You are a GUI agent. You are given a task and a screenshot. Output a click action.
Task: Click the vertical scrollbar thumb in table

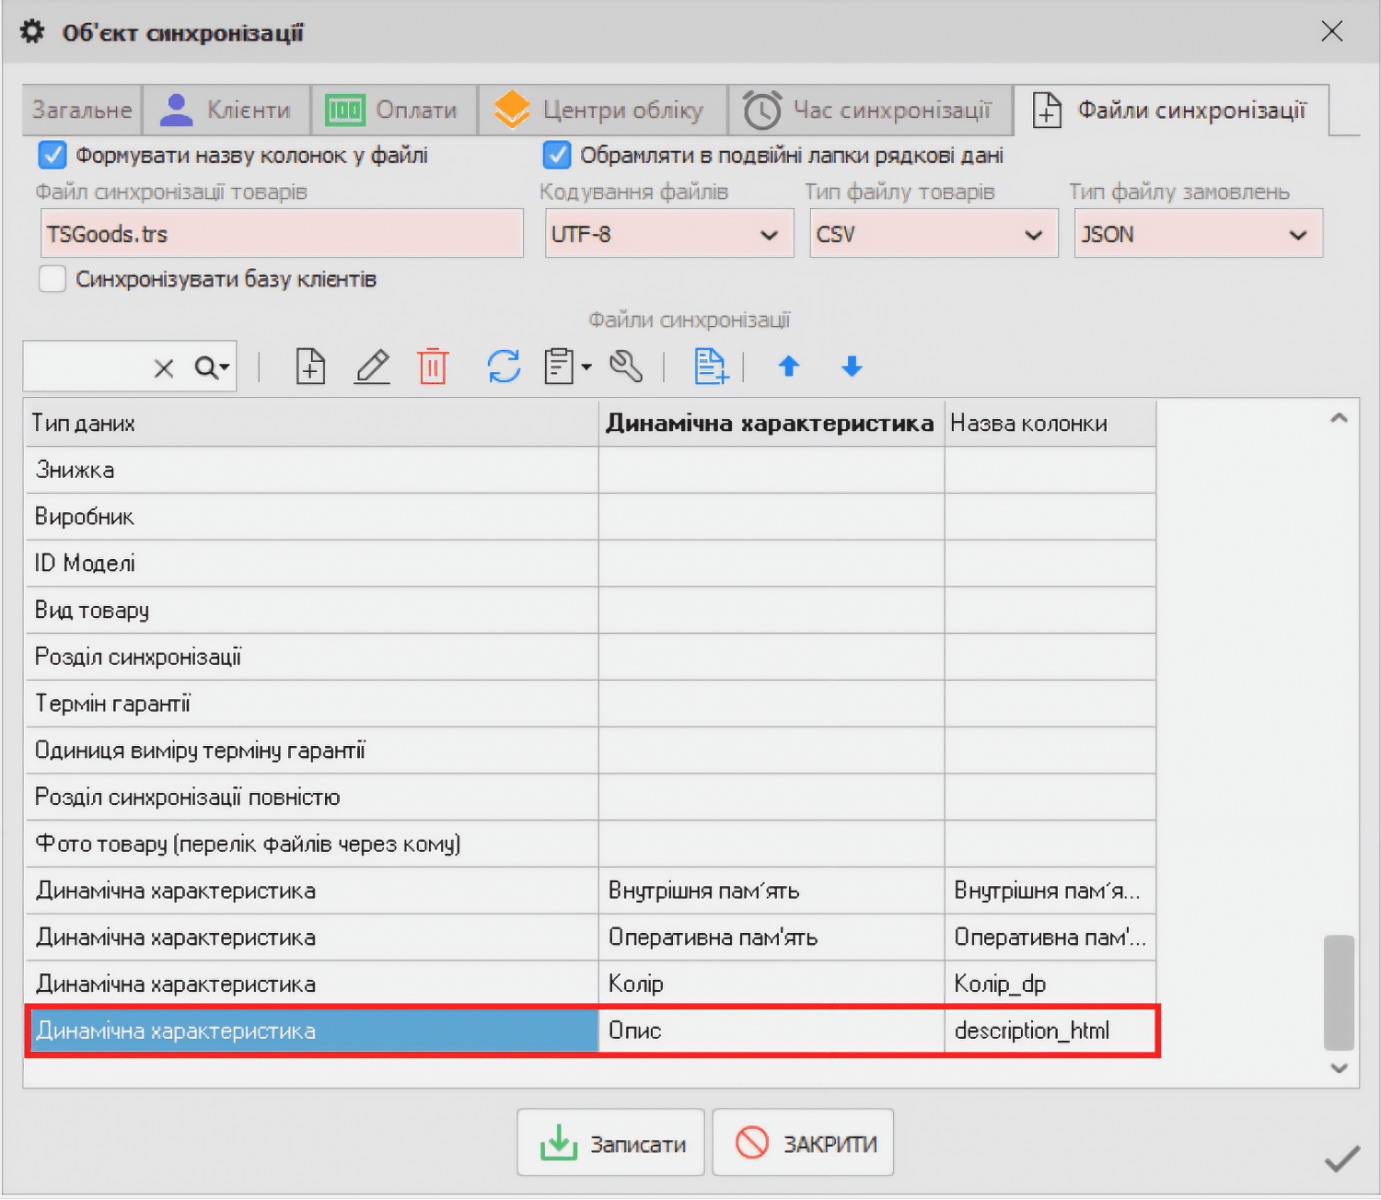point(1339,992)
